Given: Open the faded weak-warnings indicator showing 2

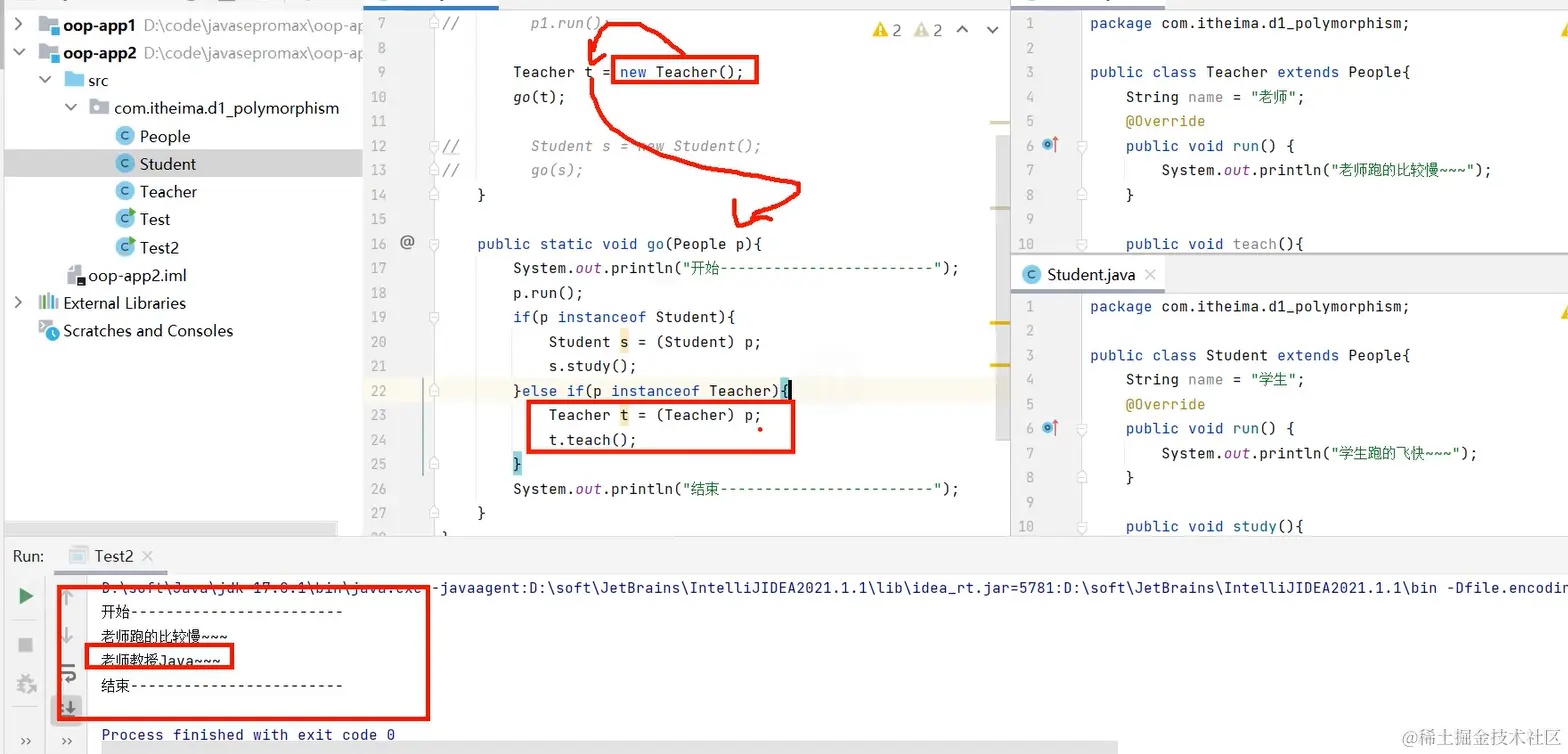Looking at the screenshot, I should pyautogui.click(x=928, y=30).
